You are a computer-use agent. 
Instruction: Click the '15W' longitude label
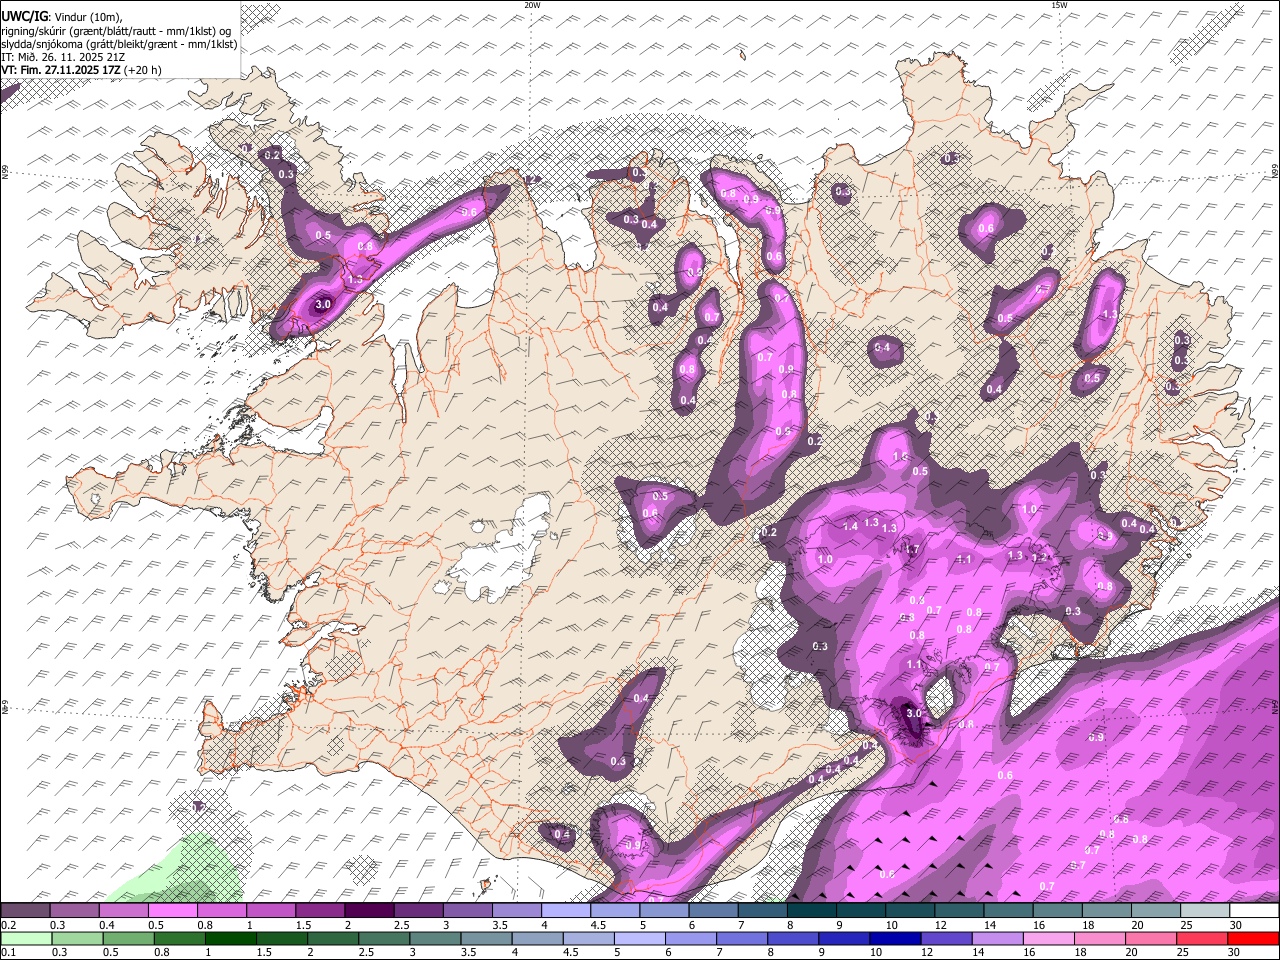[x=1059, y=5]
